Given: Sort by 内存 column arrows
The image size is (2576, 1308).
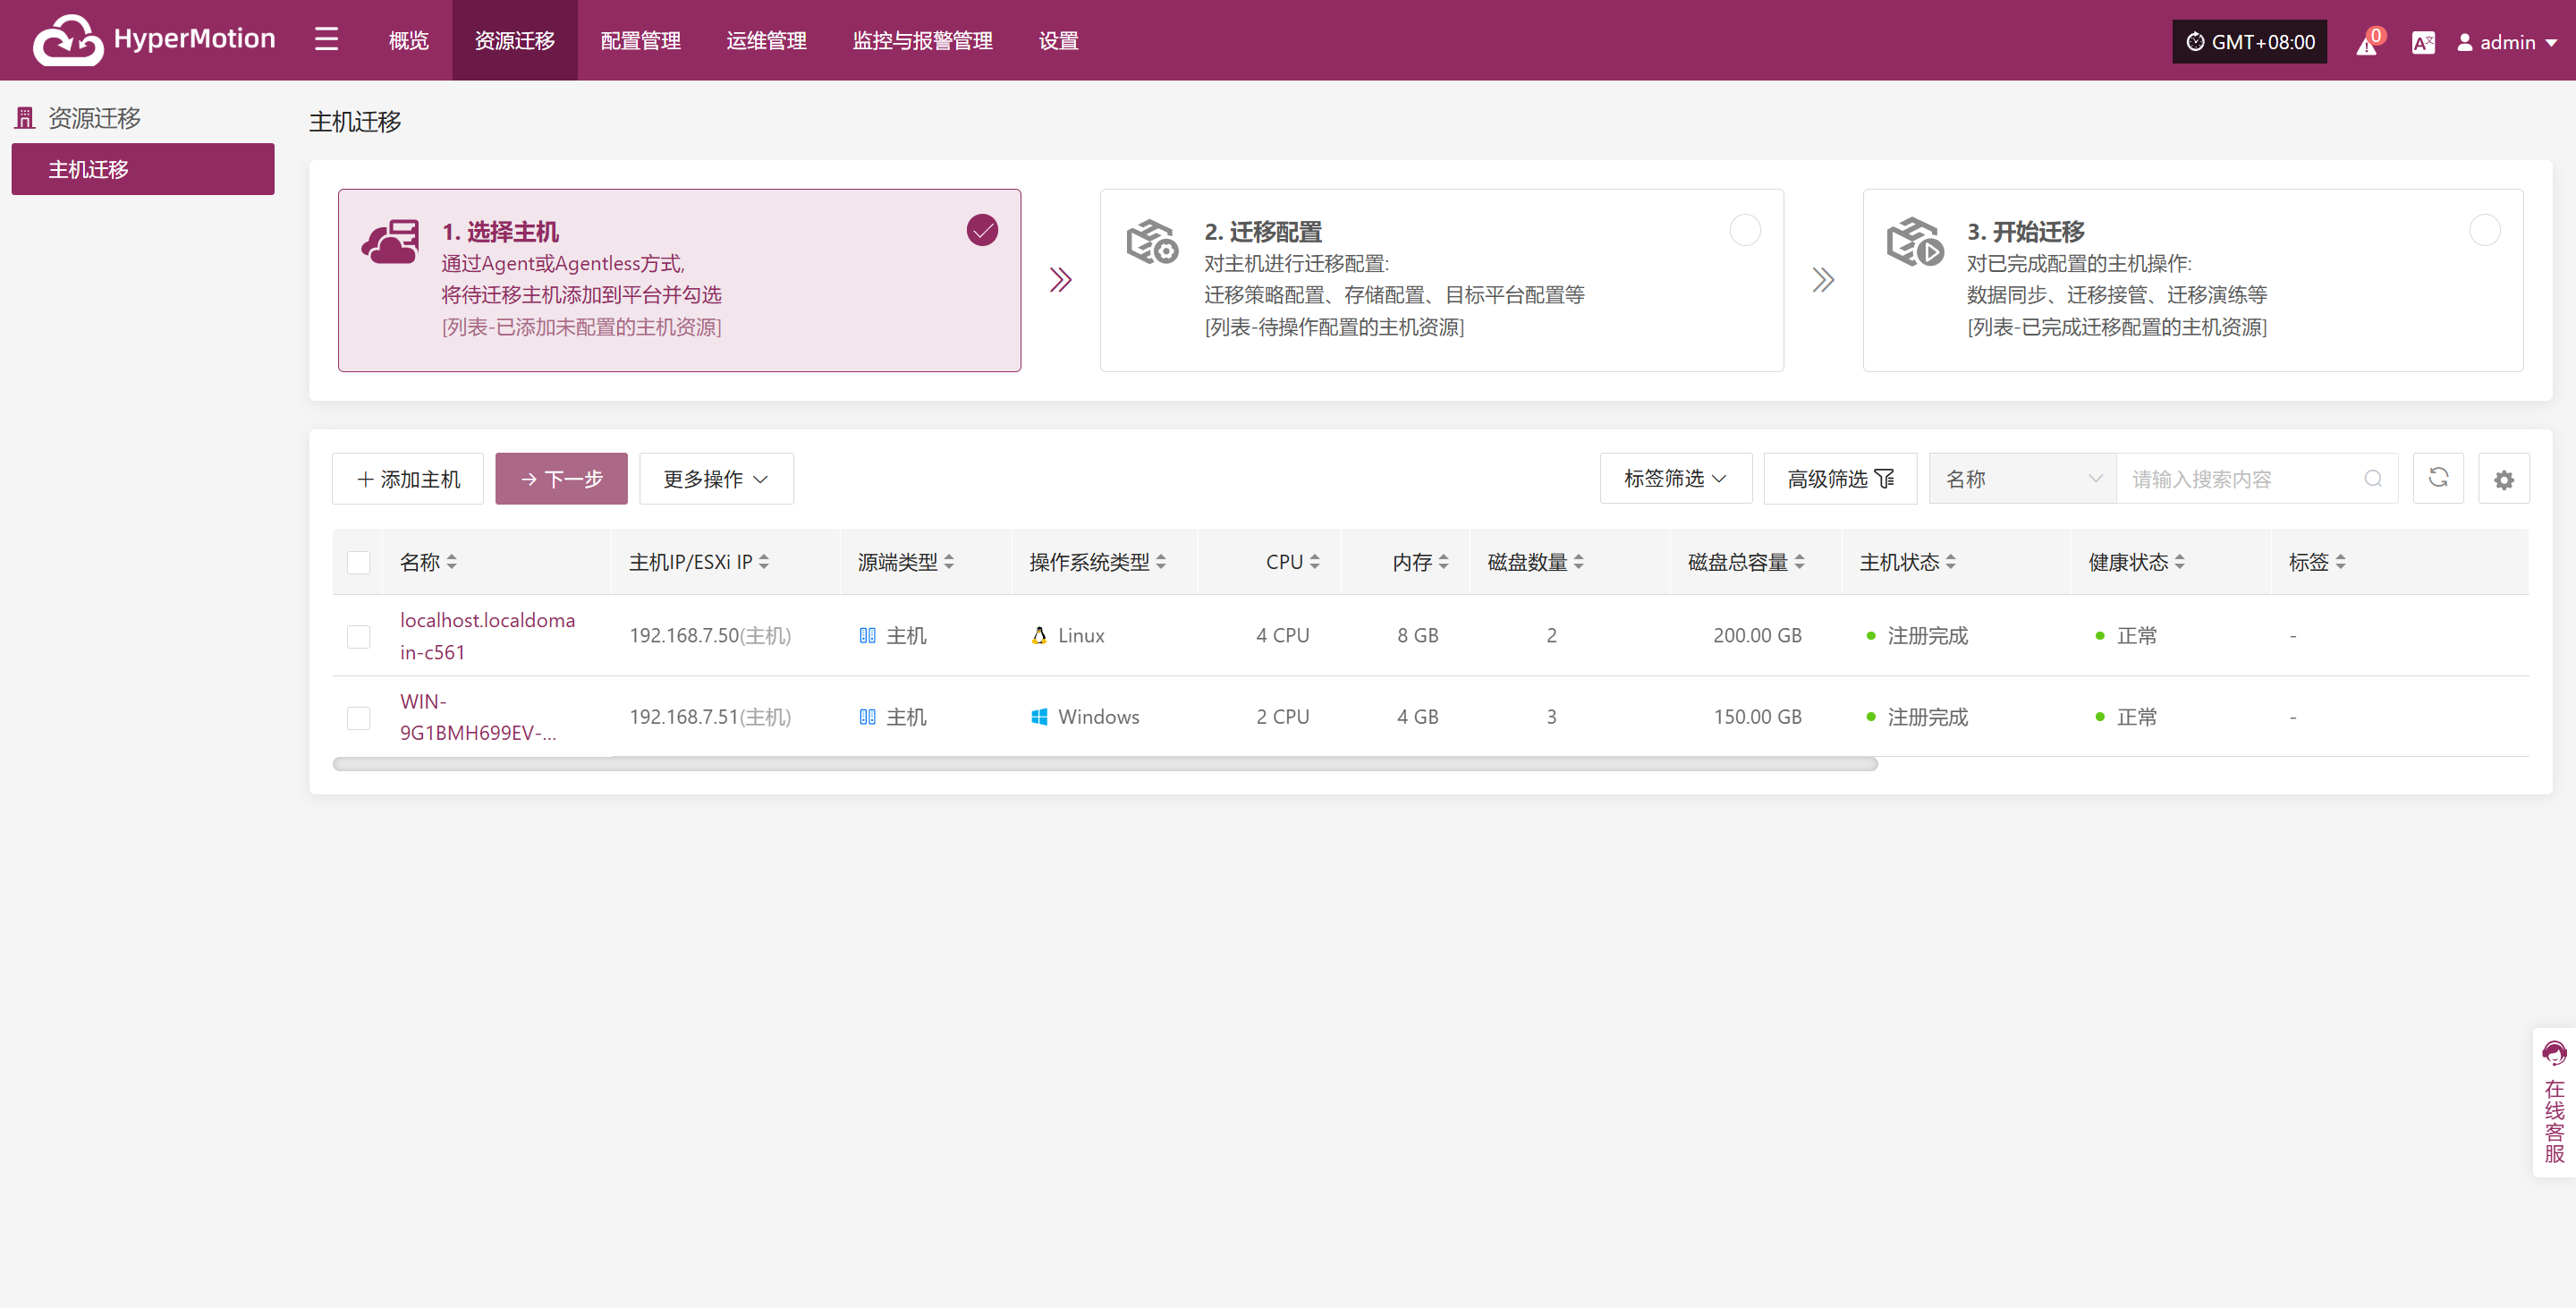Looking at the screenshot, I should coord(1444,562).
